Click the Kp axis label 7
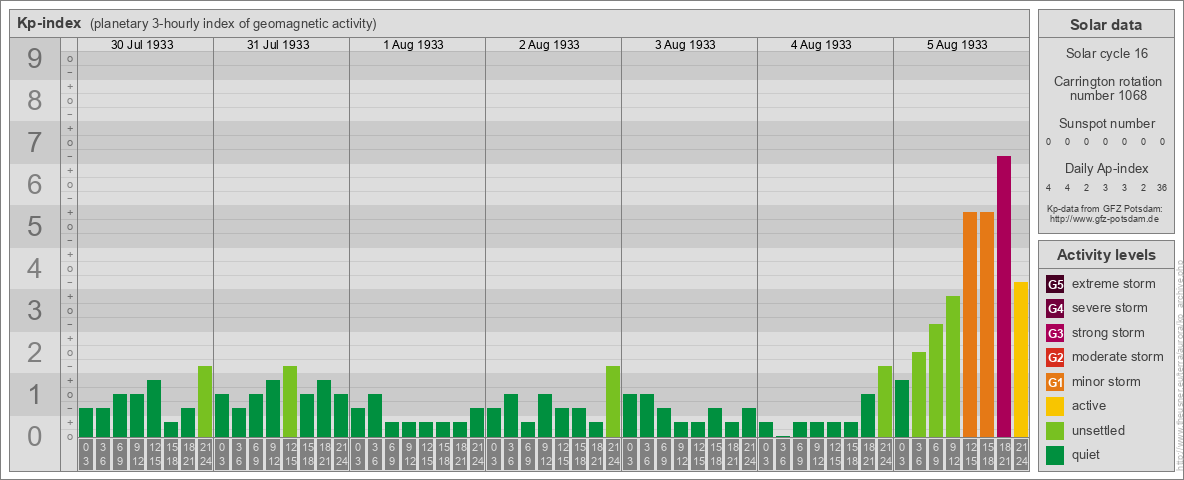This screenshot has width=1184, height=480. point(34,143)
